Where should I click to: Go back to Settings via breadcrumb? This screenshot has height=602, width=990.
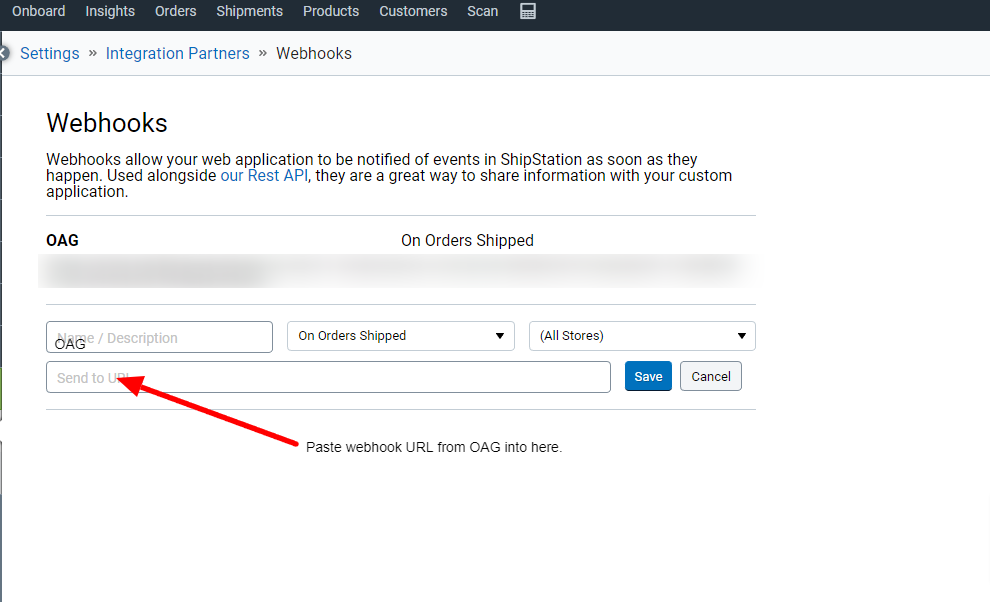point(50,54)
